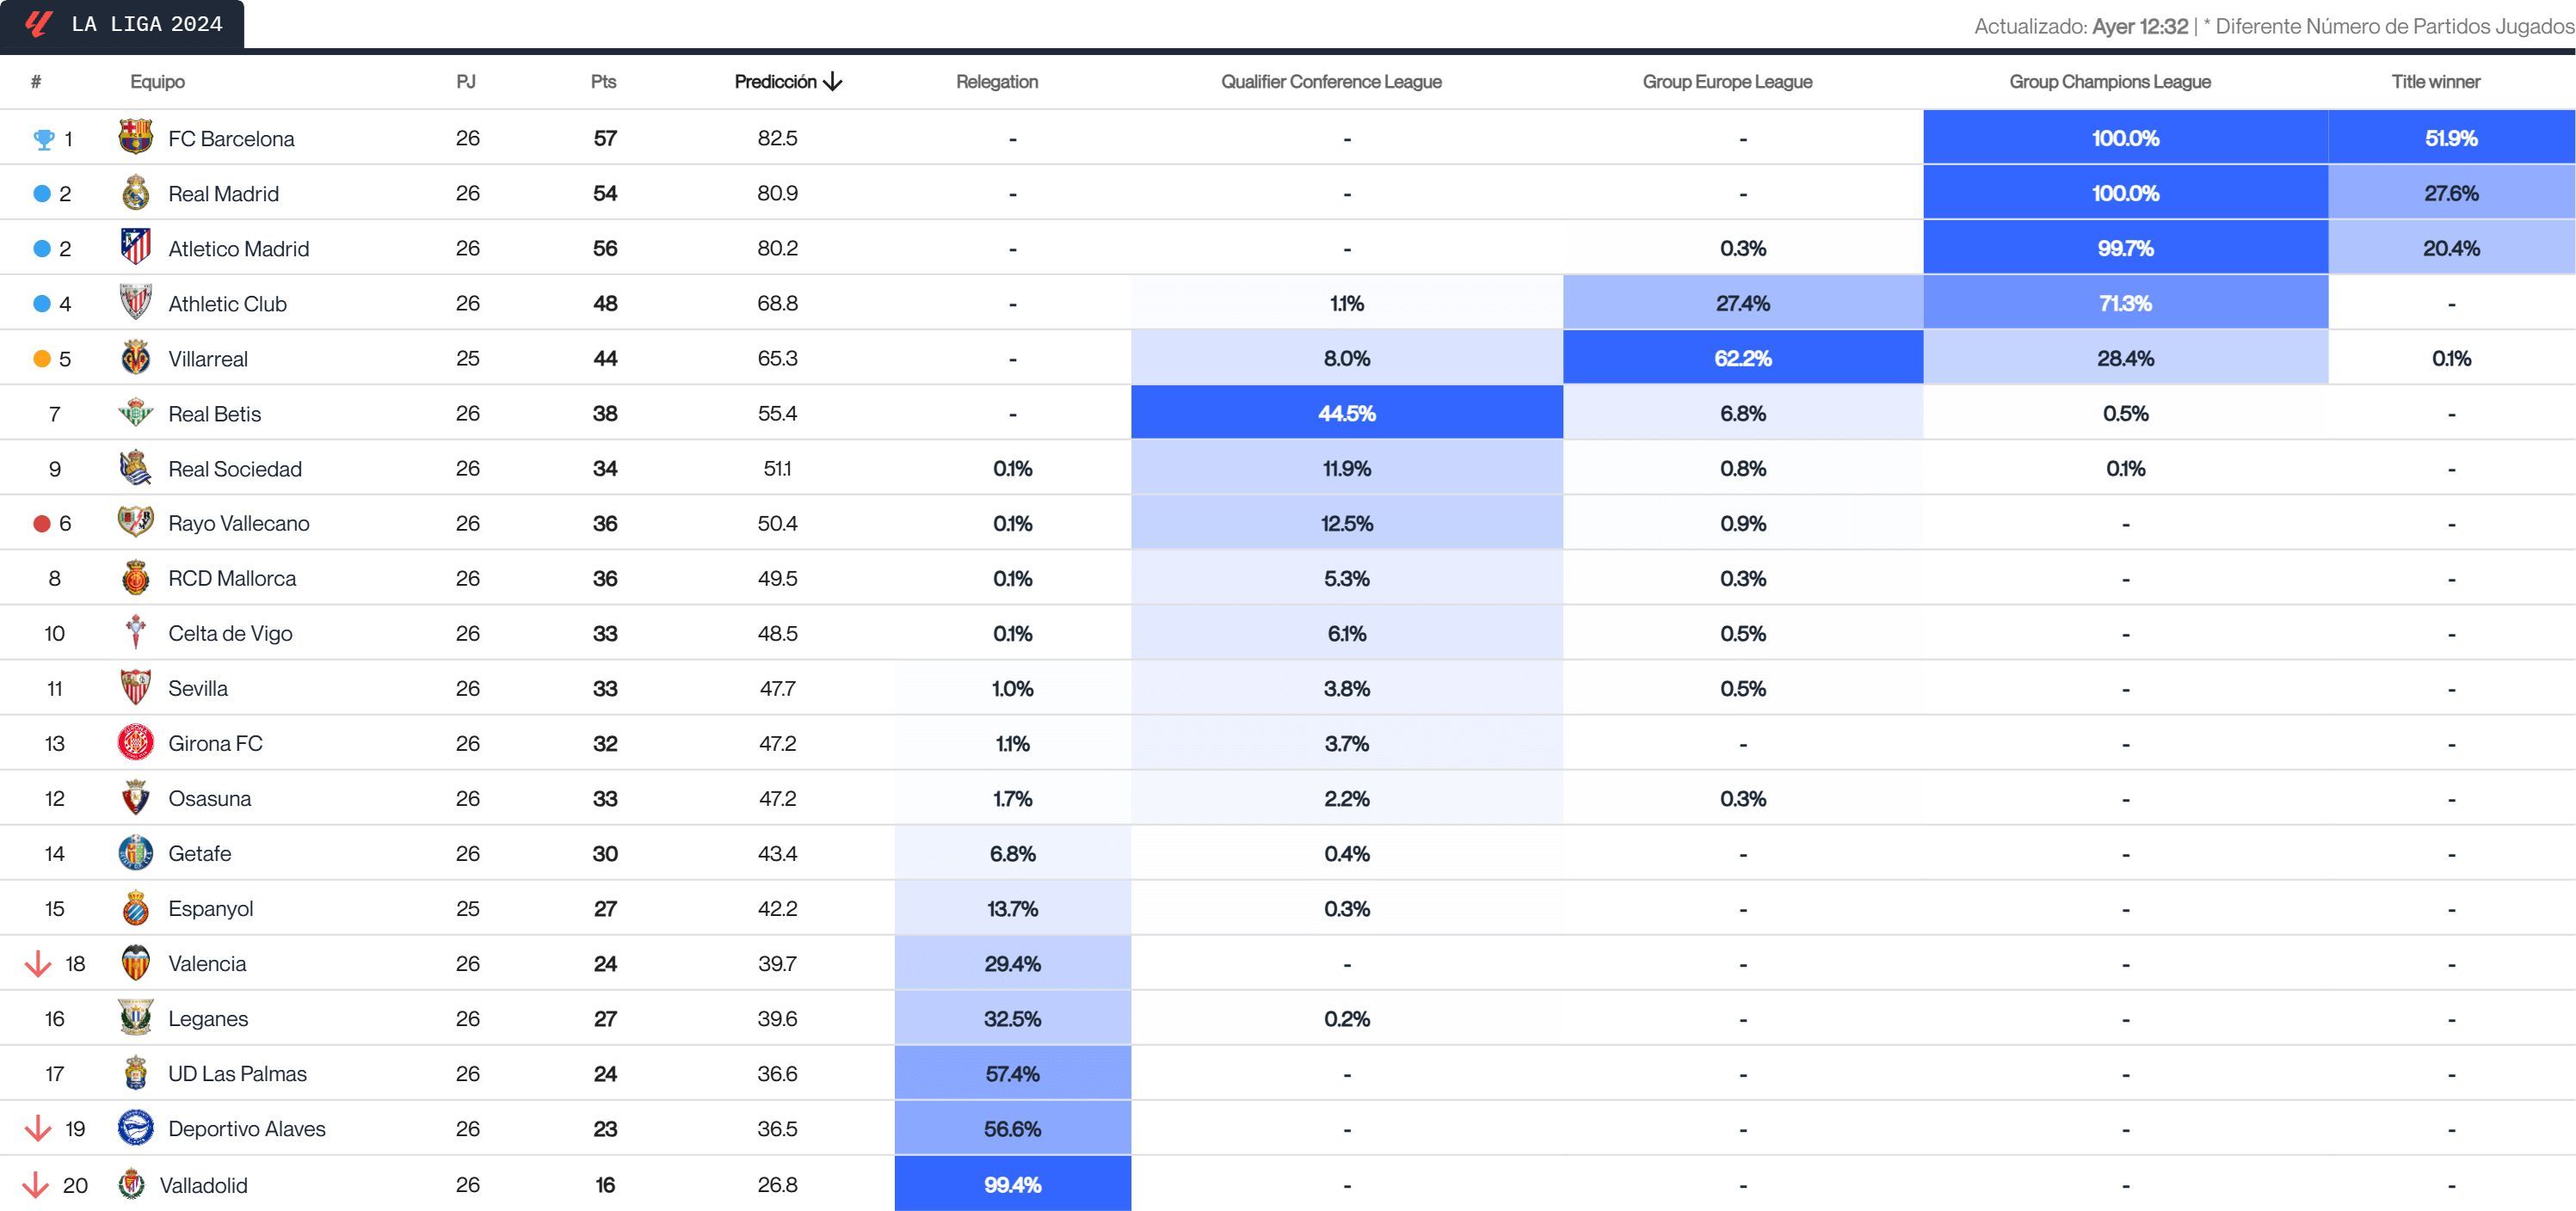Open the Athletic Club team link
Screen dimensions: 2576x1211
pyautogui.click(x=228, y=303)
